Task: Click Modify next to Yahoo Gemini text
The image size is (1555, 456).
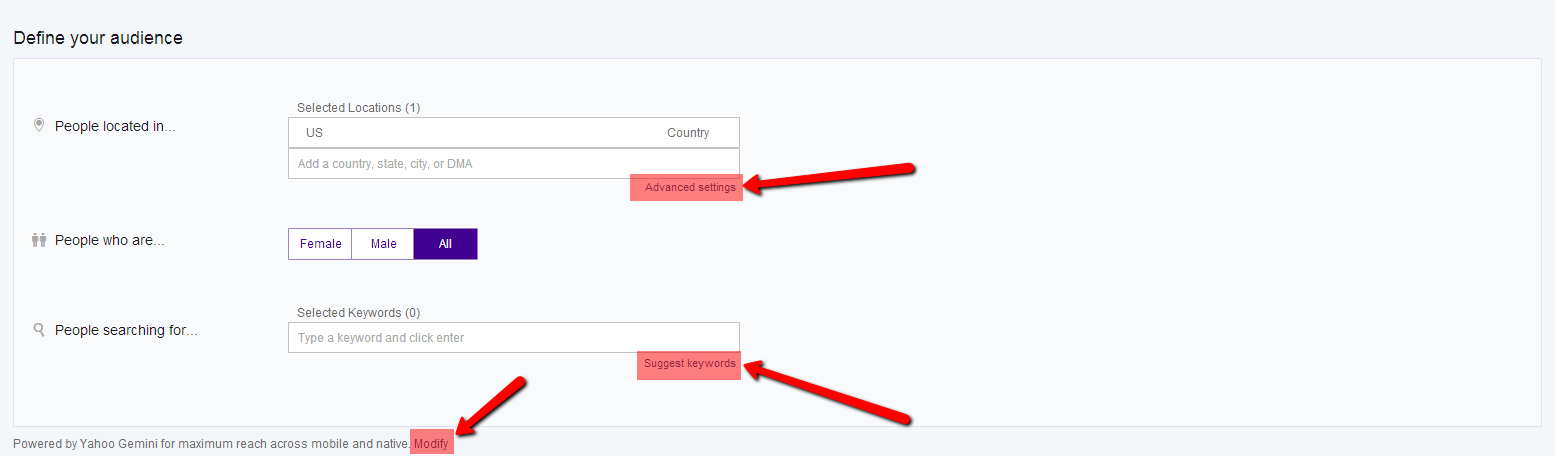Action: (431, 443)
